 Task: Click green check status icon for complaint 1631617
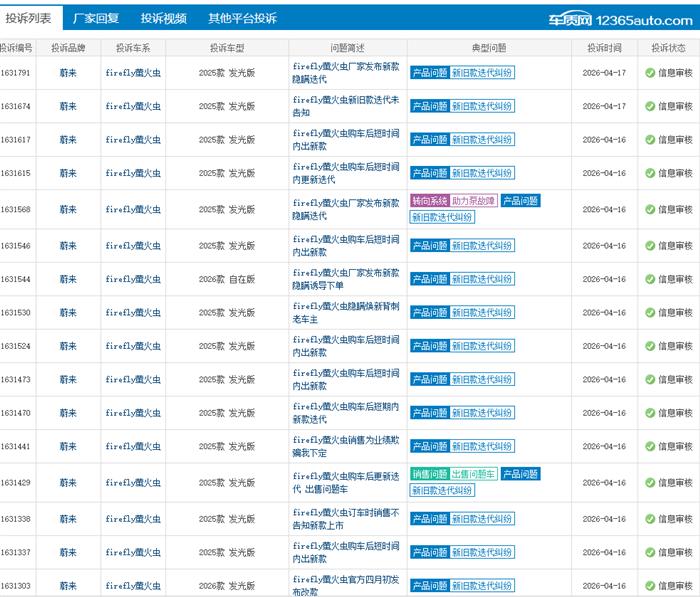point(650,139)
